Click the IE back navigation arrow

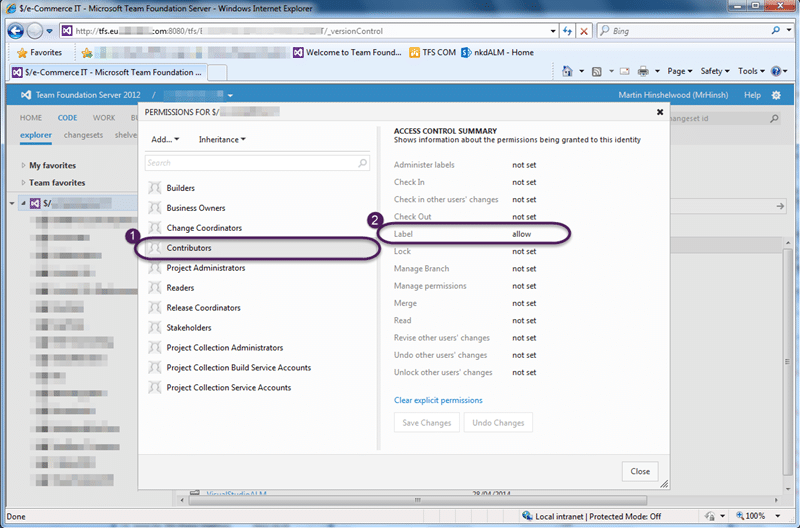pyautogui.click(x=16, y=31)
